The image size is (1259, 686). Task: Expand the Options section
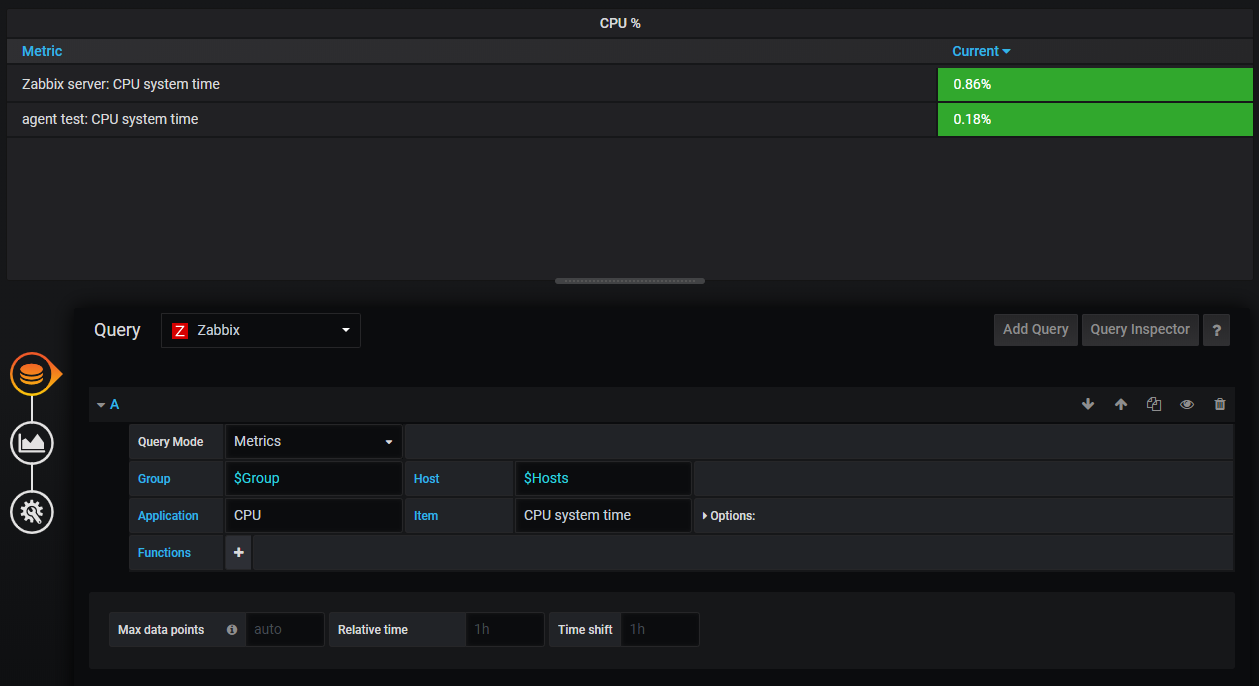tap(729, 516)
